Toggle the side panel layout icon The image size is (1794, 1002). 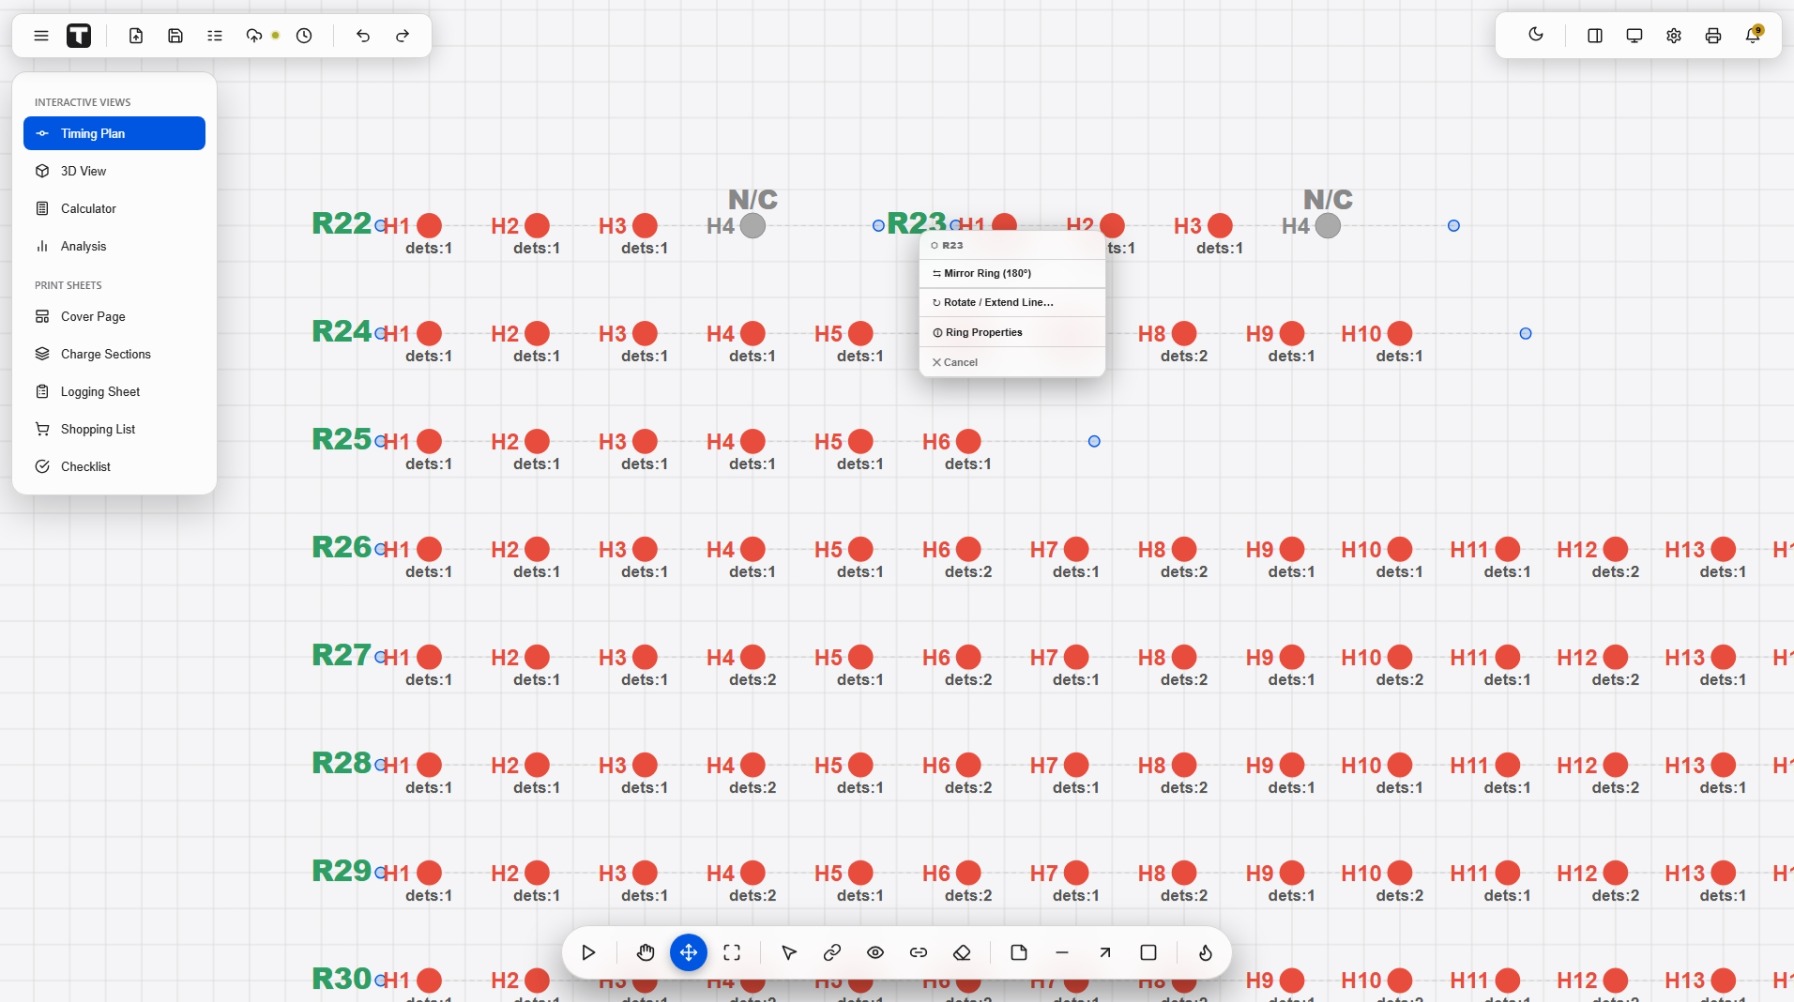click(1595, 36)
